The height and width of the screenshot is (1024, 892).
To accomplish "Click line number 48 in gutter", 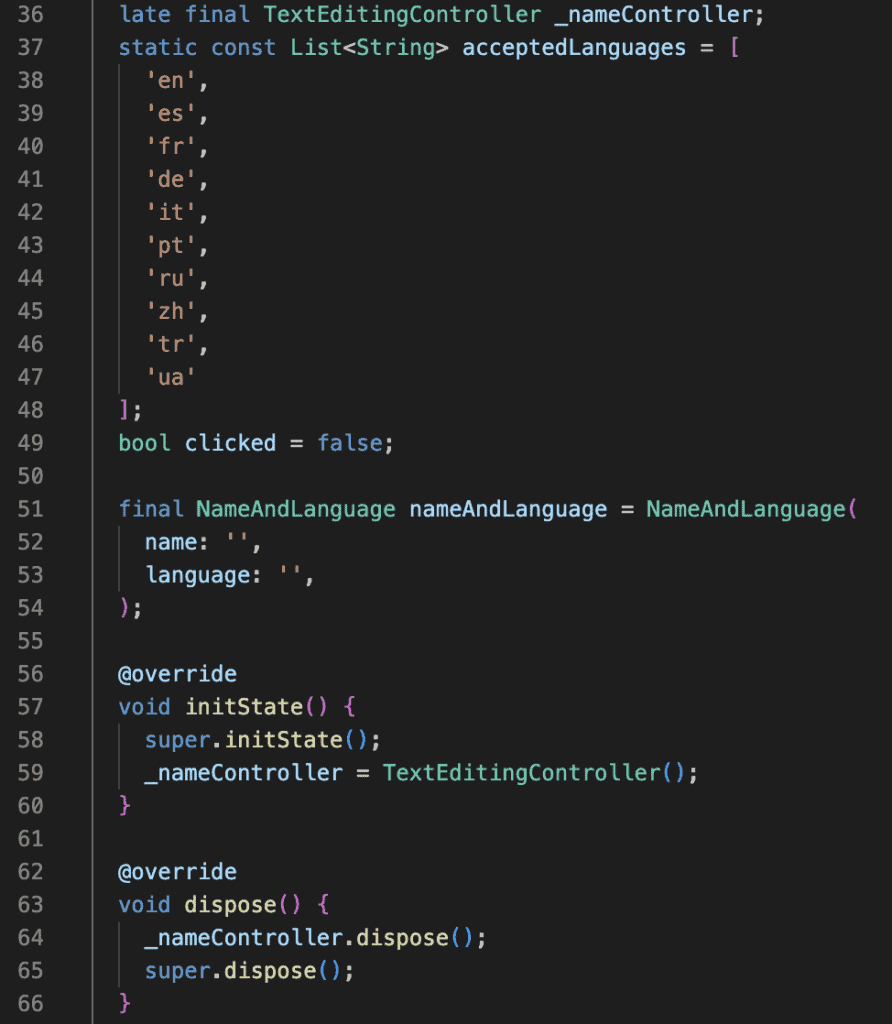I will tap(30, 410).
